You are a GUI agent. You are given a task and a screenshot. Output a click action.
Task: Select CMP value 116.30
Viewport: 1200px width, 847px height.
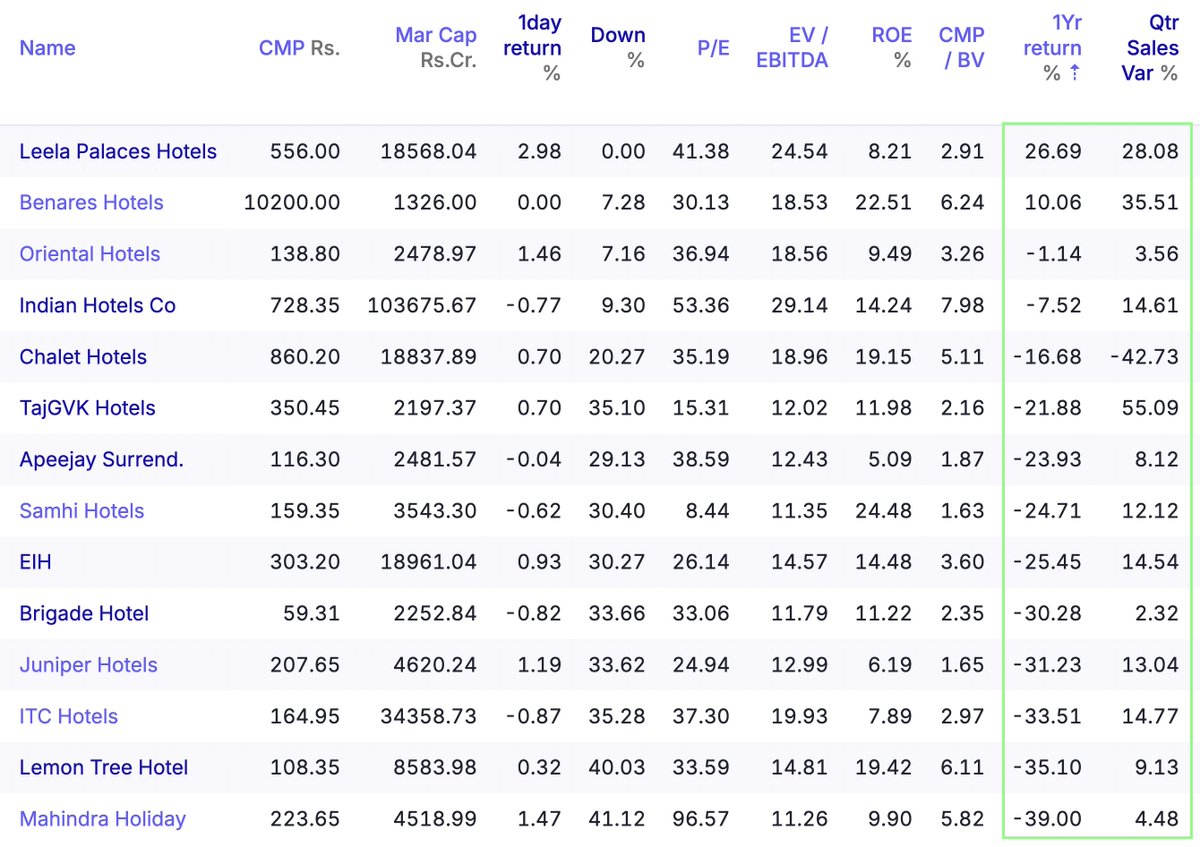[305, 460]
